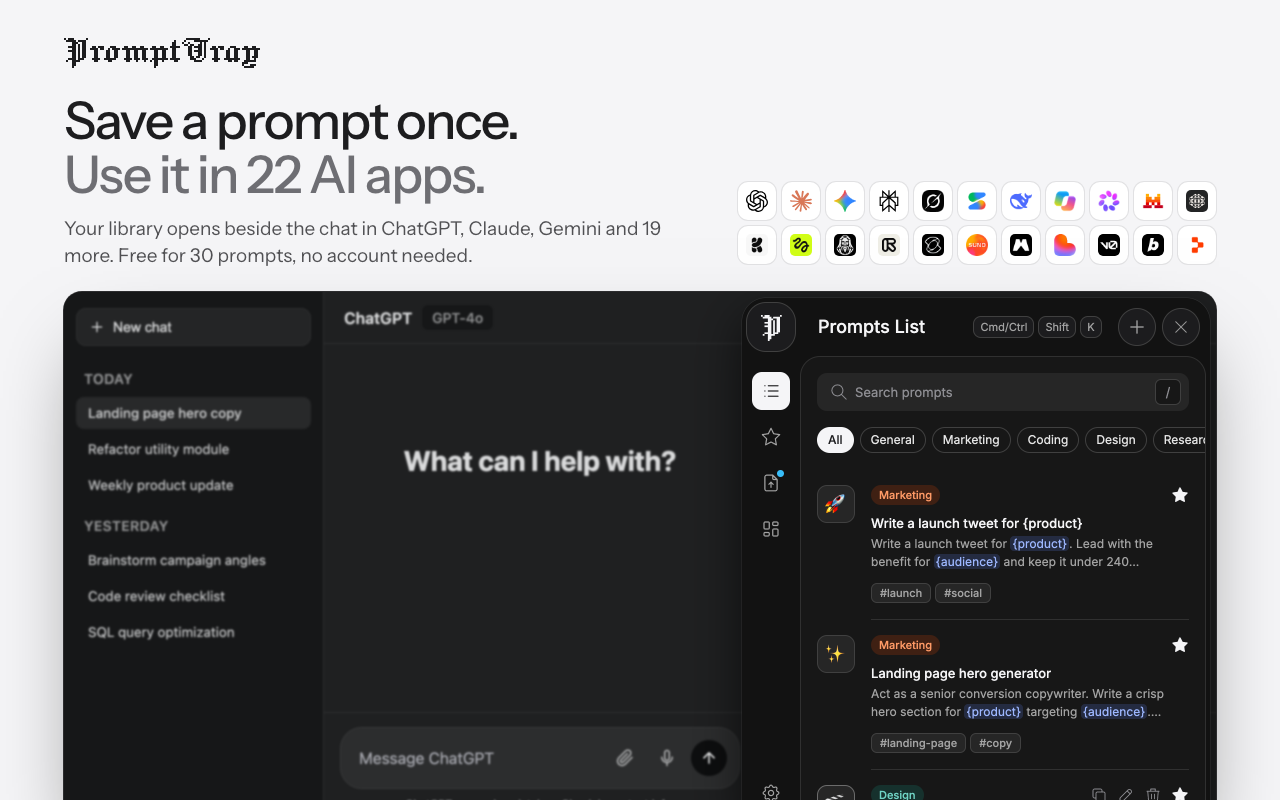Click the microphone voice input icon
Screen dimensions: 1280x800
(667, 758)
